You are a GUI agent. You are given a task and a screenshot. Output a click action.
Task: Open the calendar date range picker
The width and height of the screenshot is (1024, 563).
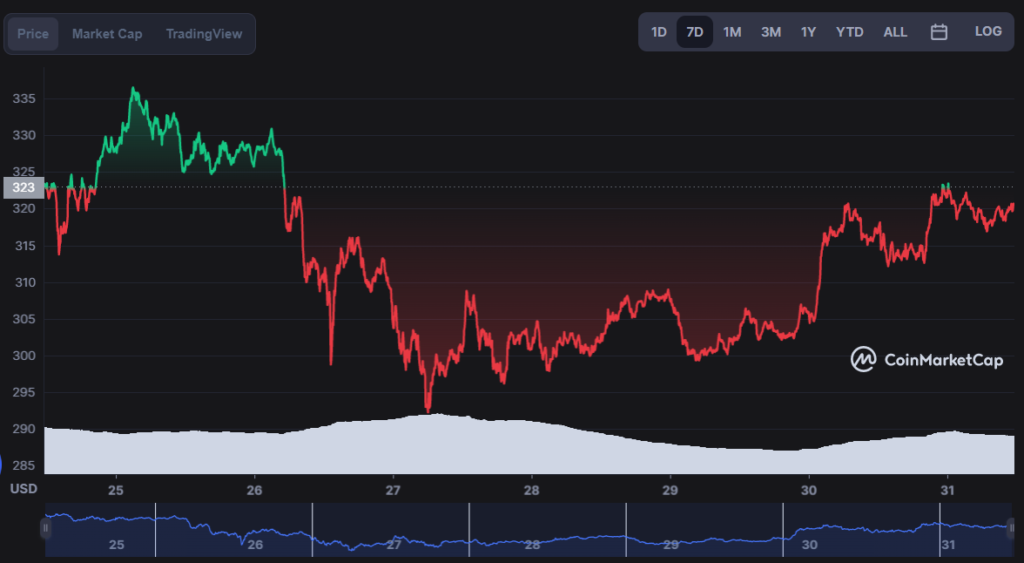(939, 32)
